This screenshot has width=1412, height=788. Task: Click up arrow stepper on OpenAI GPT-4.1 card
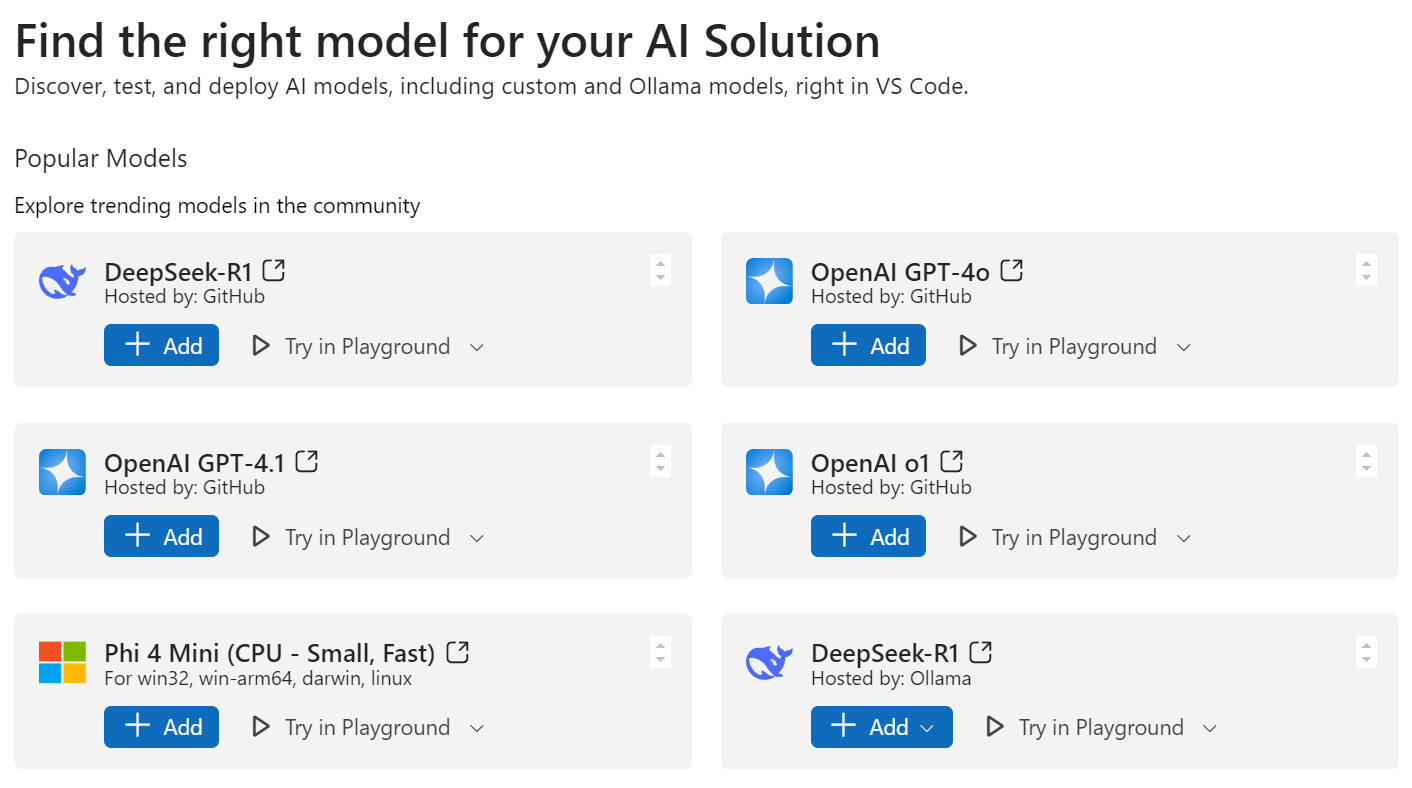660,454
